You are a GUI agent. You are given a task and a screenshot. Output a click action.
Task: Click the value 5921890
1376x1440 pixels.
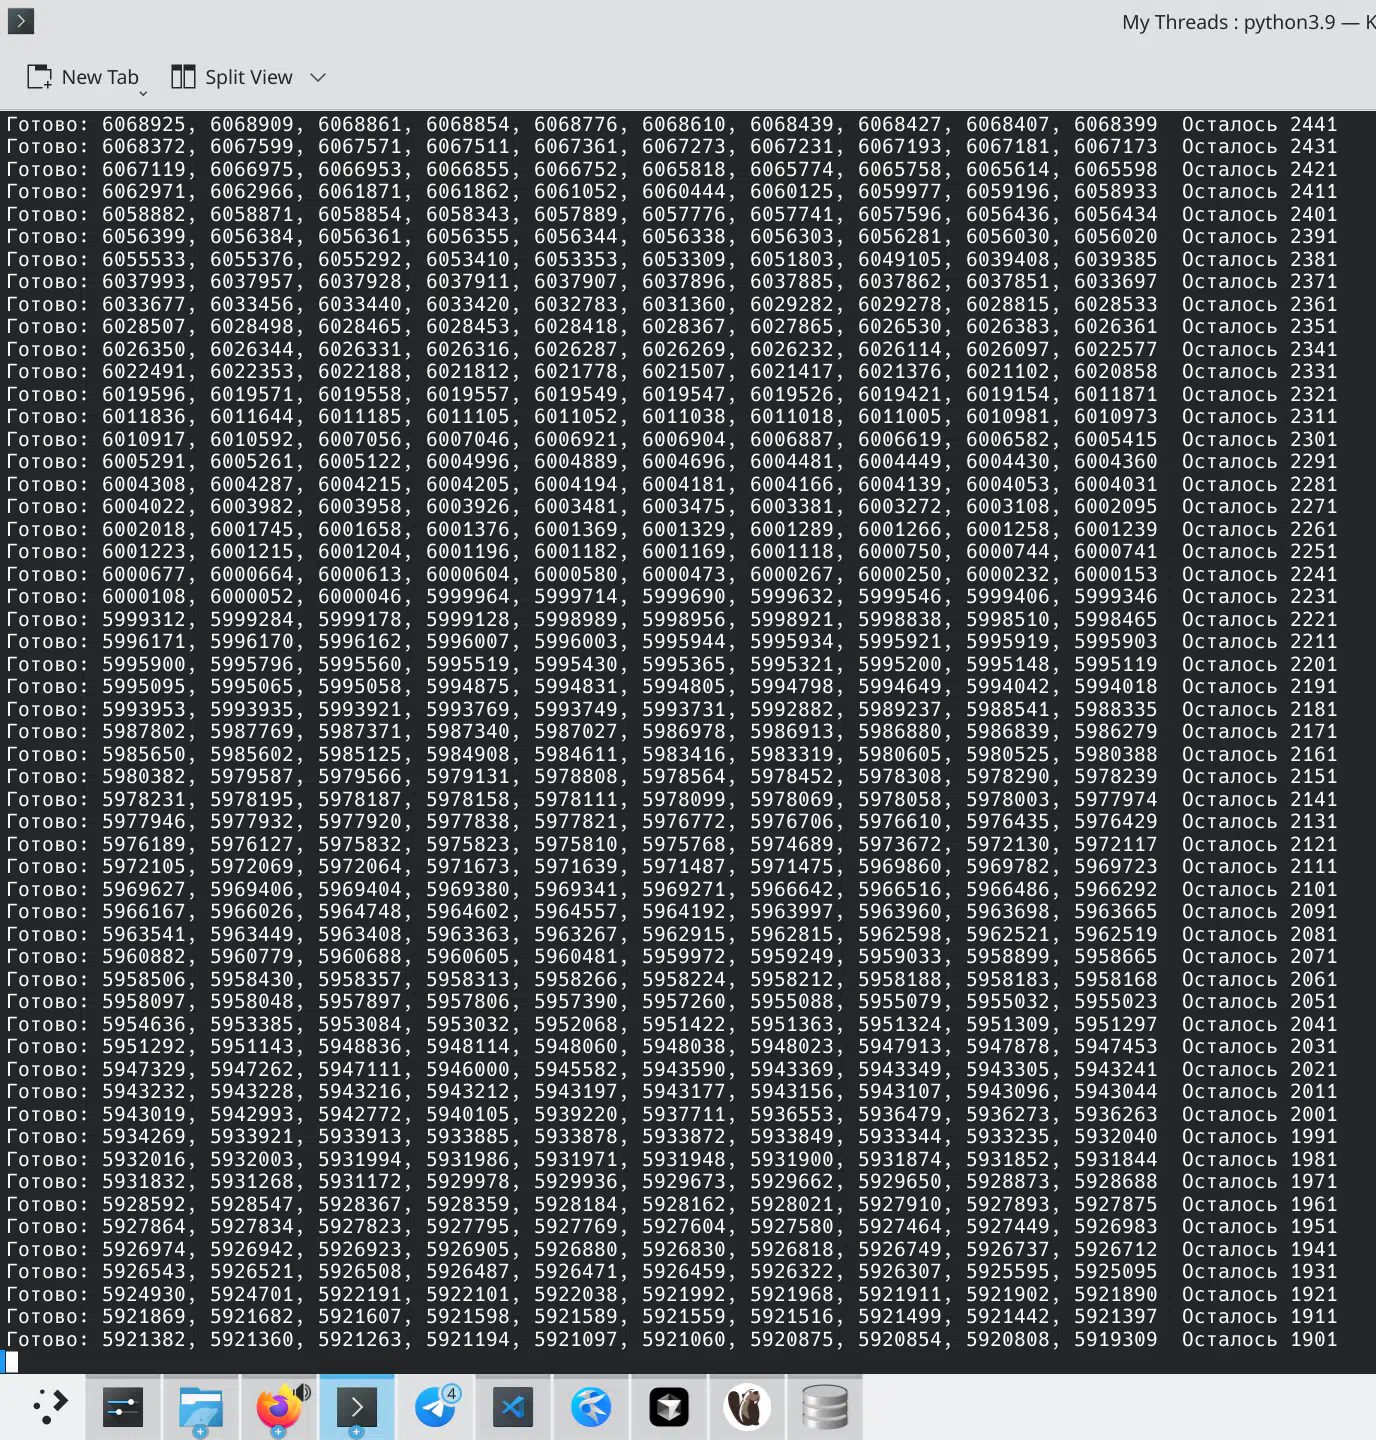coord(1116,1294)
